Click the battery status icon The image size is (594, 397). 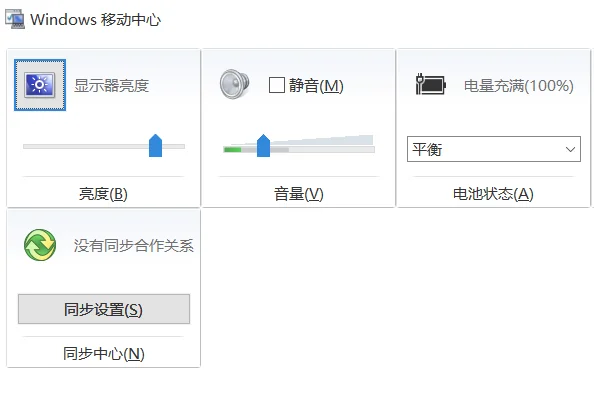point(430,84)
